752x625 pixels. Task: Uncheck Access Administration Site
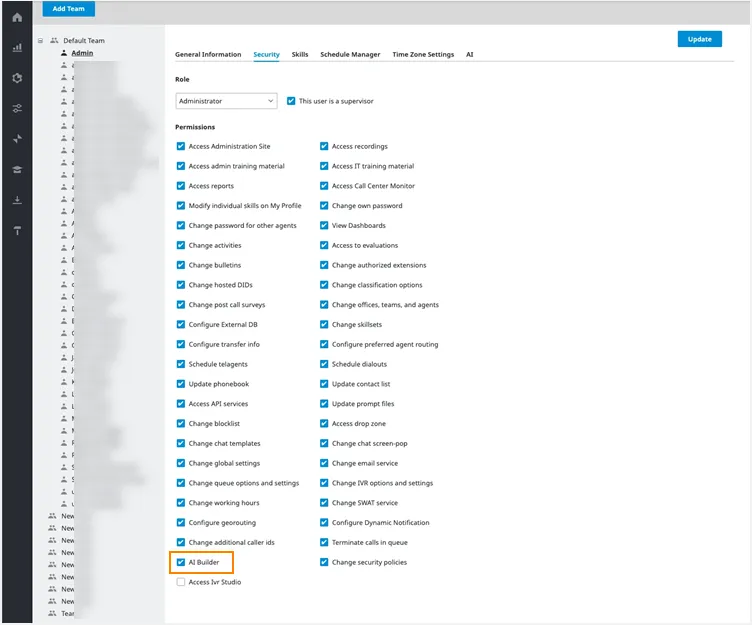[x=181, y=146]
